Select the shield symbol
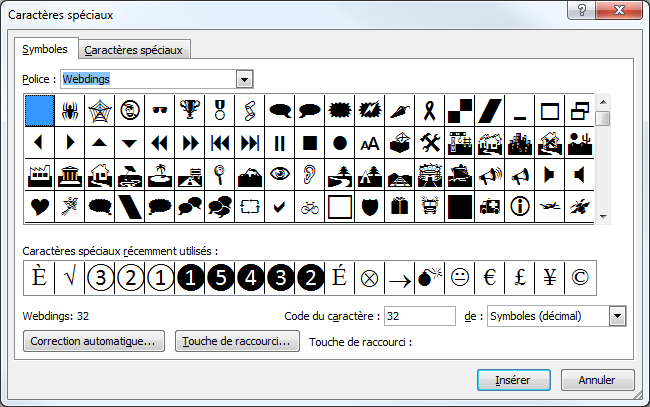 370,206
